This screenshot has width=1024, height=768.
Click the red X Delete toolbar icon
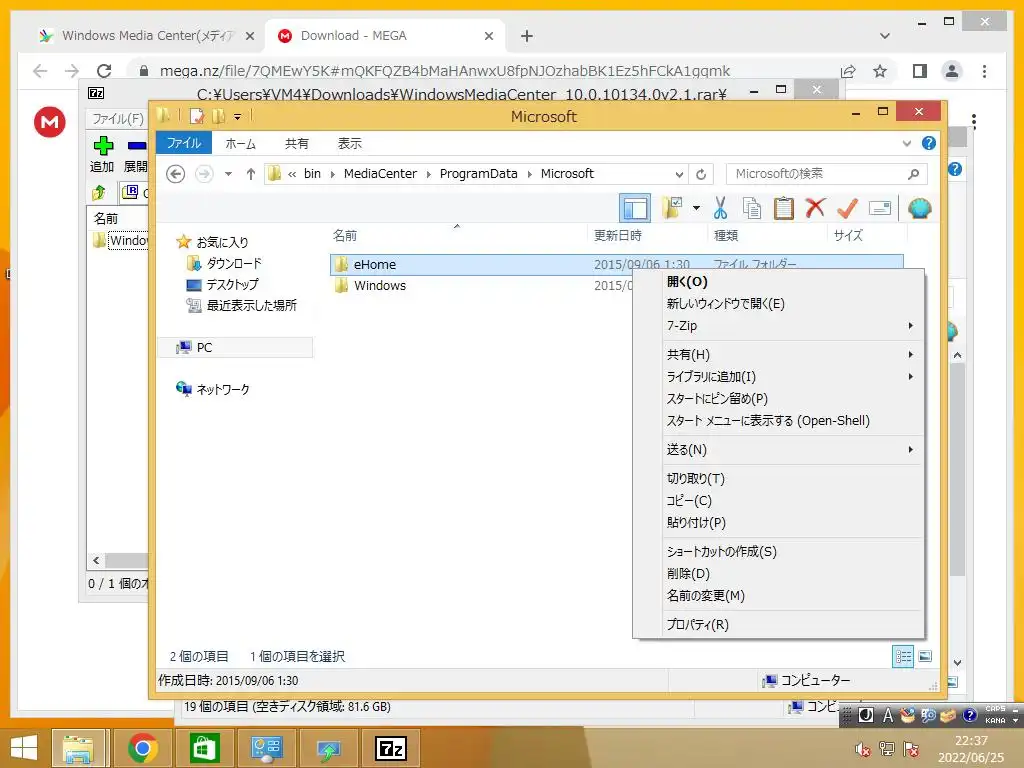[x=815, y=208]
